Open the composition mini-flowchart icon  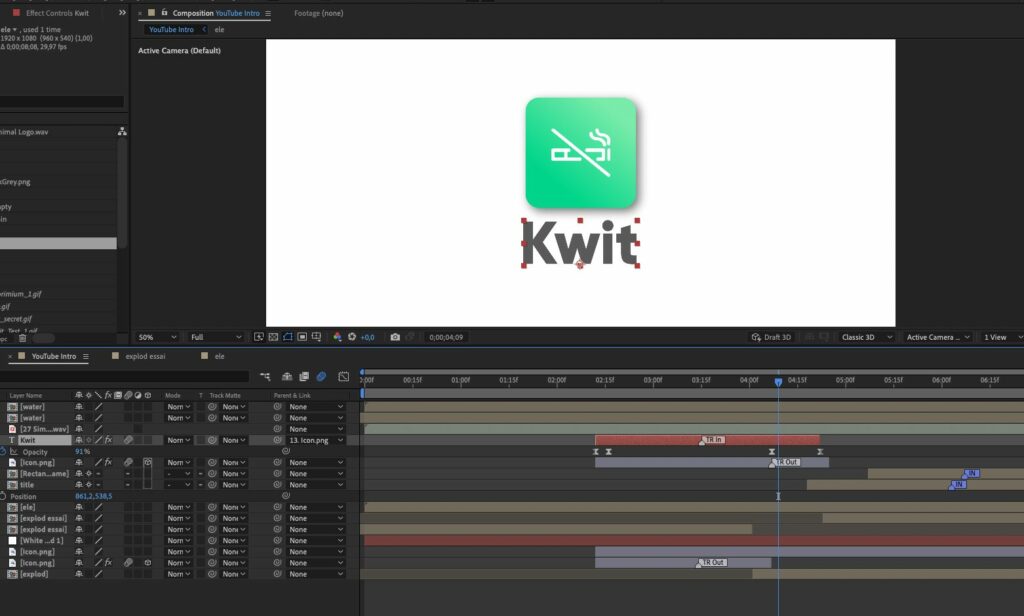tap(267, 377)
